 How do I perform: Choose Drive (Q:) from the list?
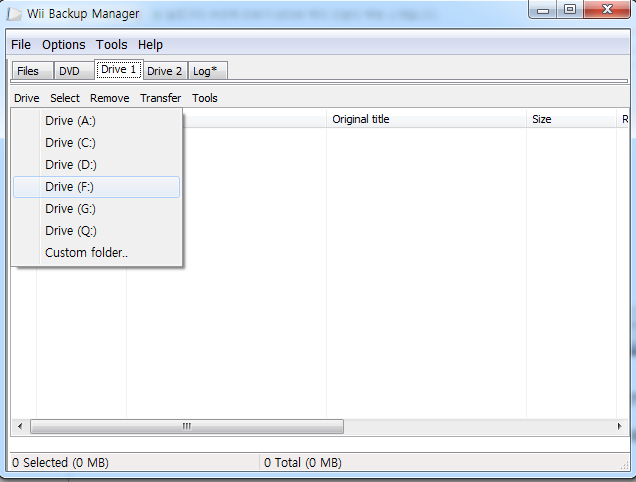(97, 230)
